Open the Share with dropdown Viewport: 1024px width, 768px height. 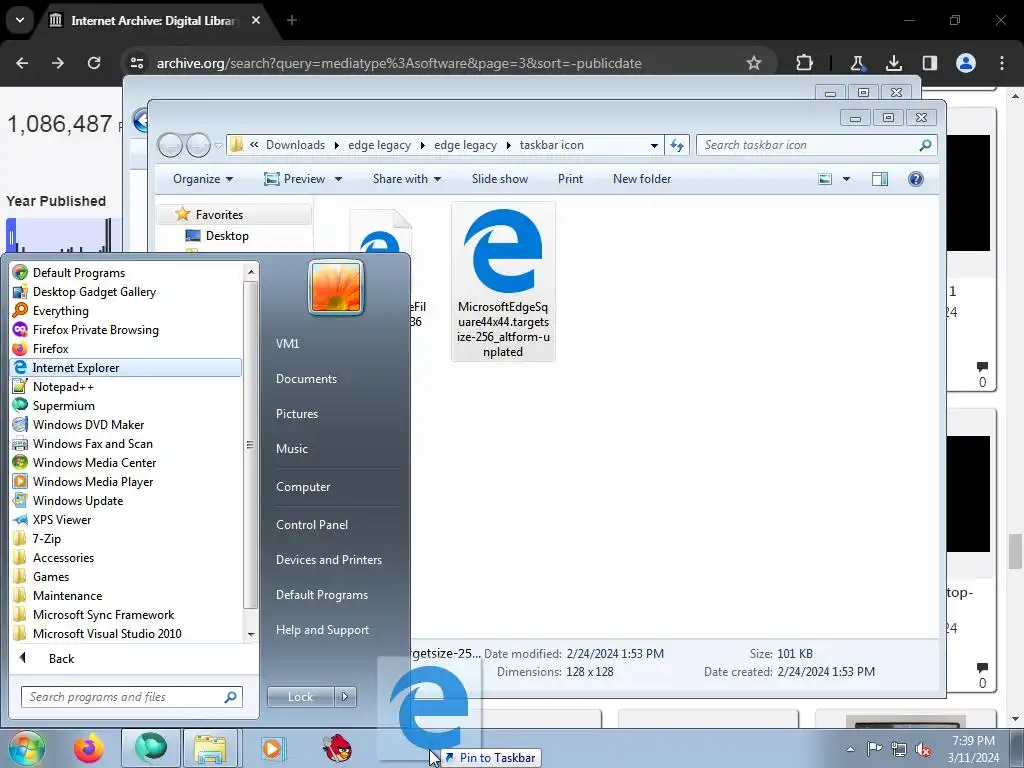(x=407, y=179)
